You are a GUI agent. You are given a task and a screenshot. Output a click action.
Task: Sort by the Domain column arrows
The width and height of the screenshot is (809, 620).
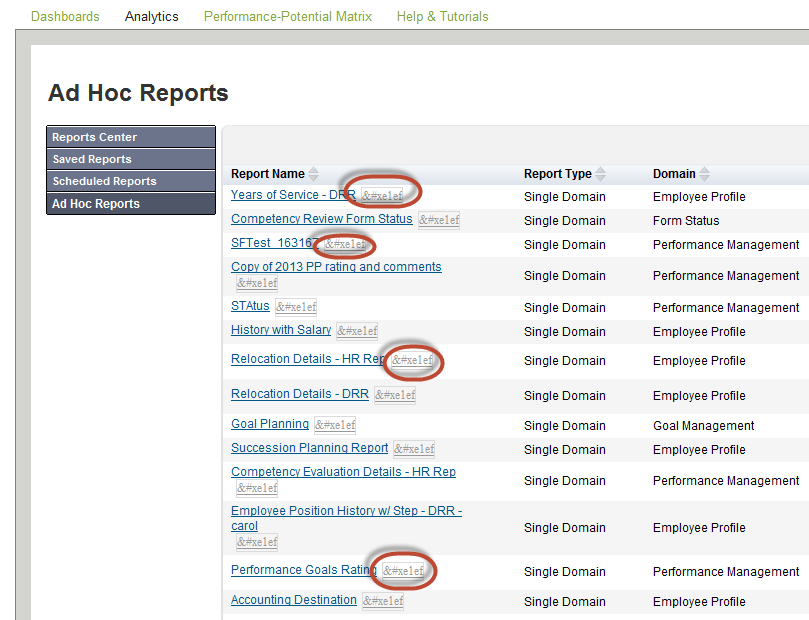[704, 174]
